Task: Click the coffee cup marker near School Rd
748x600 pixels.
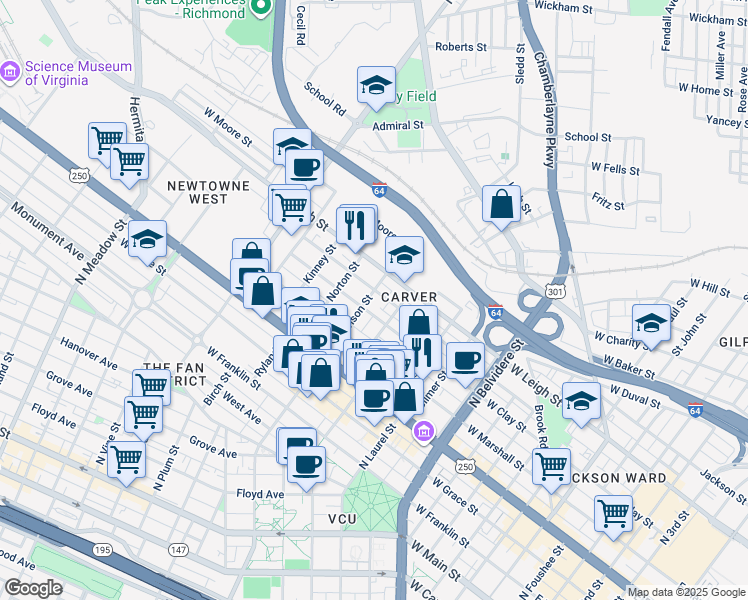Action: tap(304, 169)
